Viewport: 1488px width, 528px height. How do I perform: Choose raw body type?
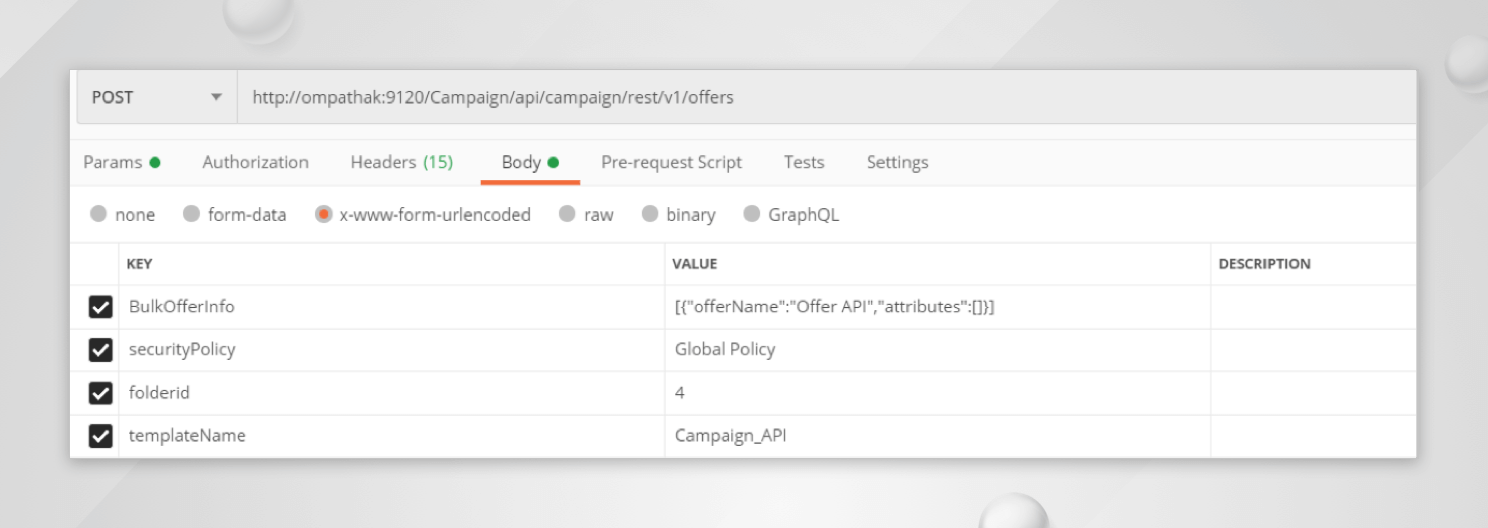pyautogui.click(x=568, y=215)
